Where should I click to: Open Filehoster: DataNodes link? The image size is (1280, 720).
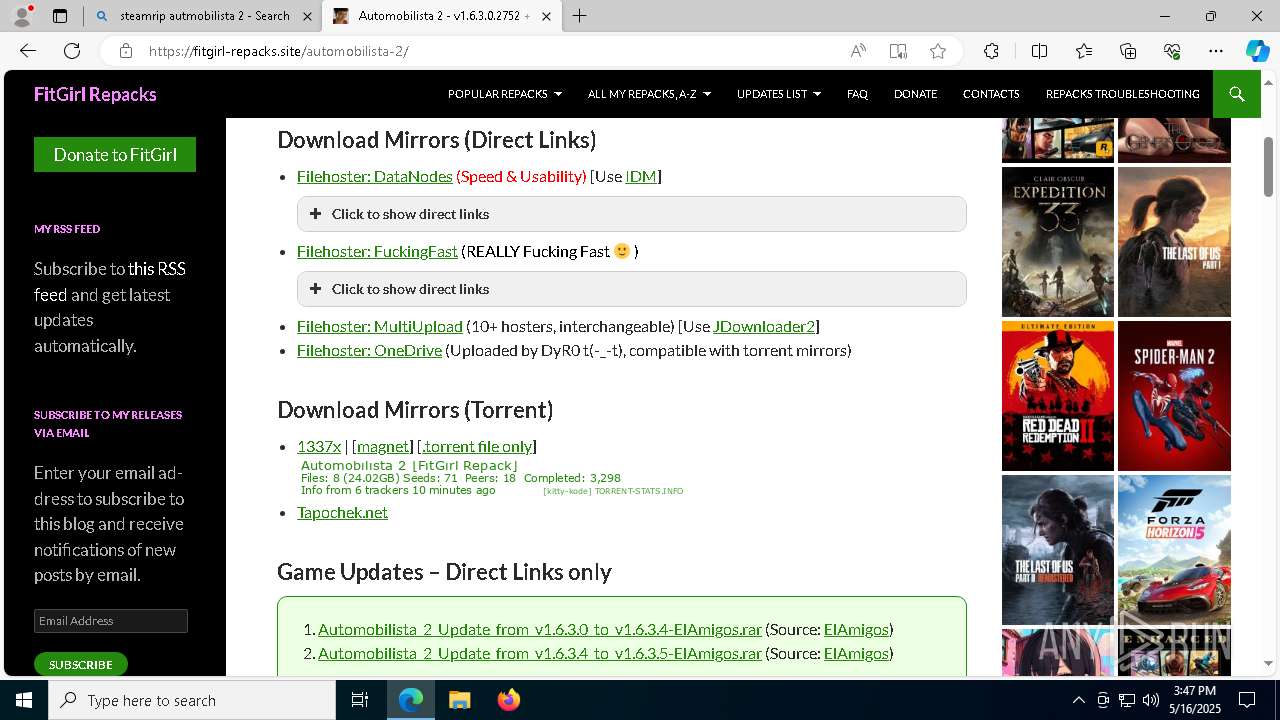(374, 176)
